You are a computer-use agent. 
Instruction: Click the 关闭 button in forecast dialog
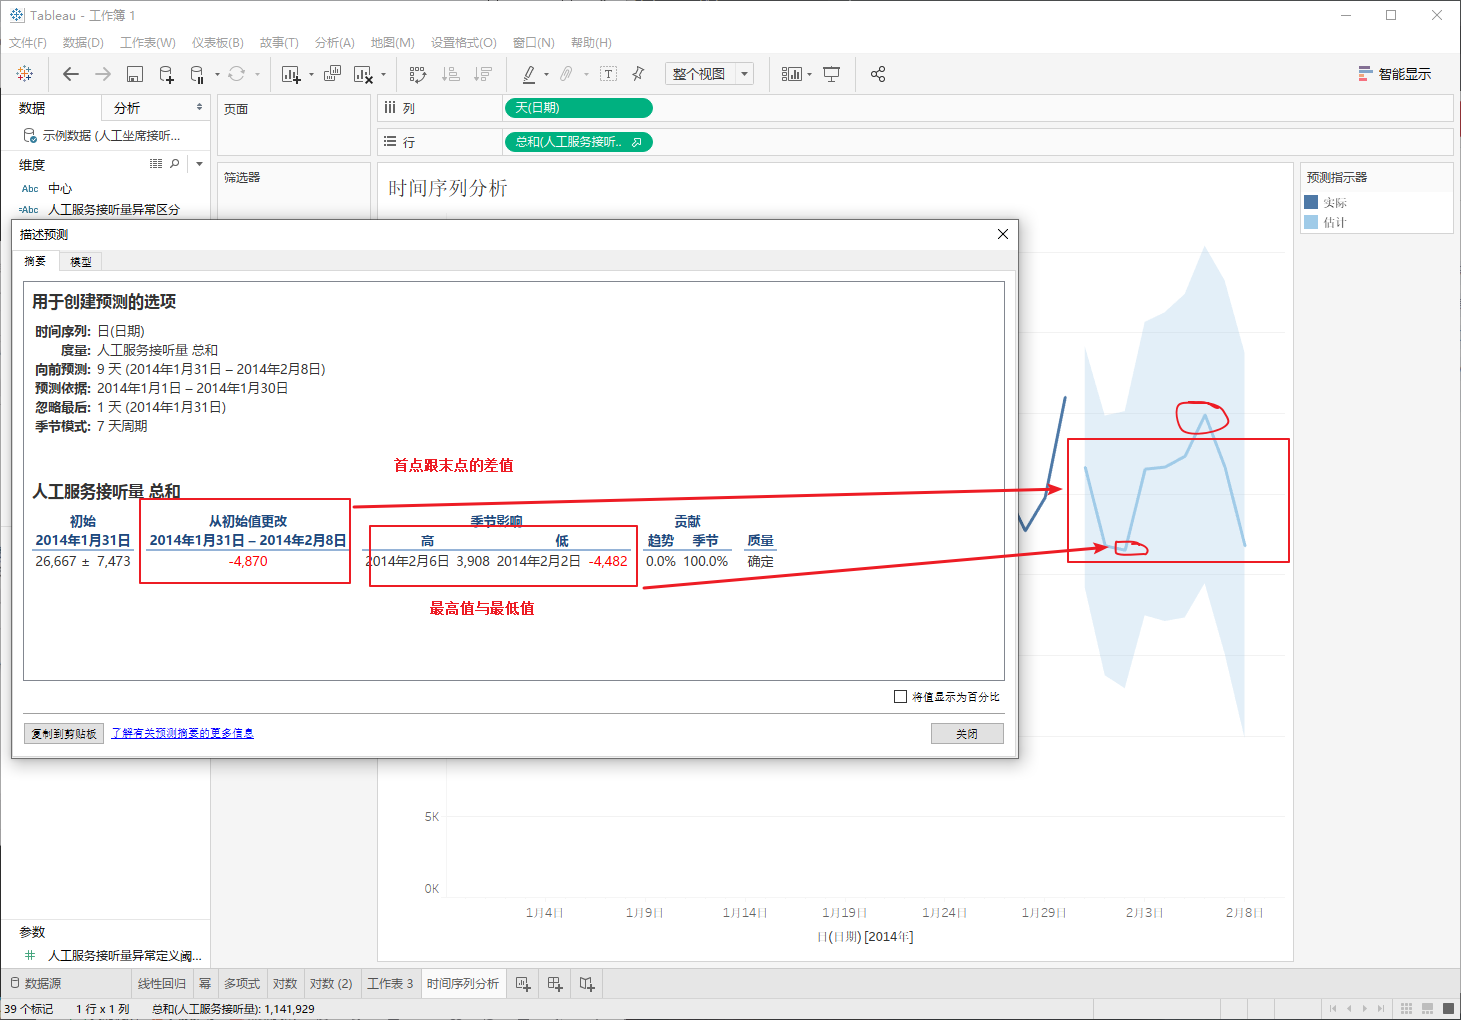(967, 734)
